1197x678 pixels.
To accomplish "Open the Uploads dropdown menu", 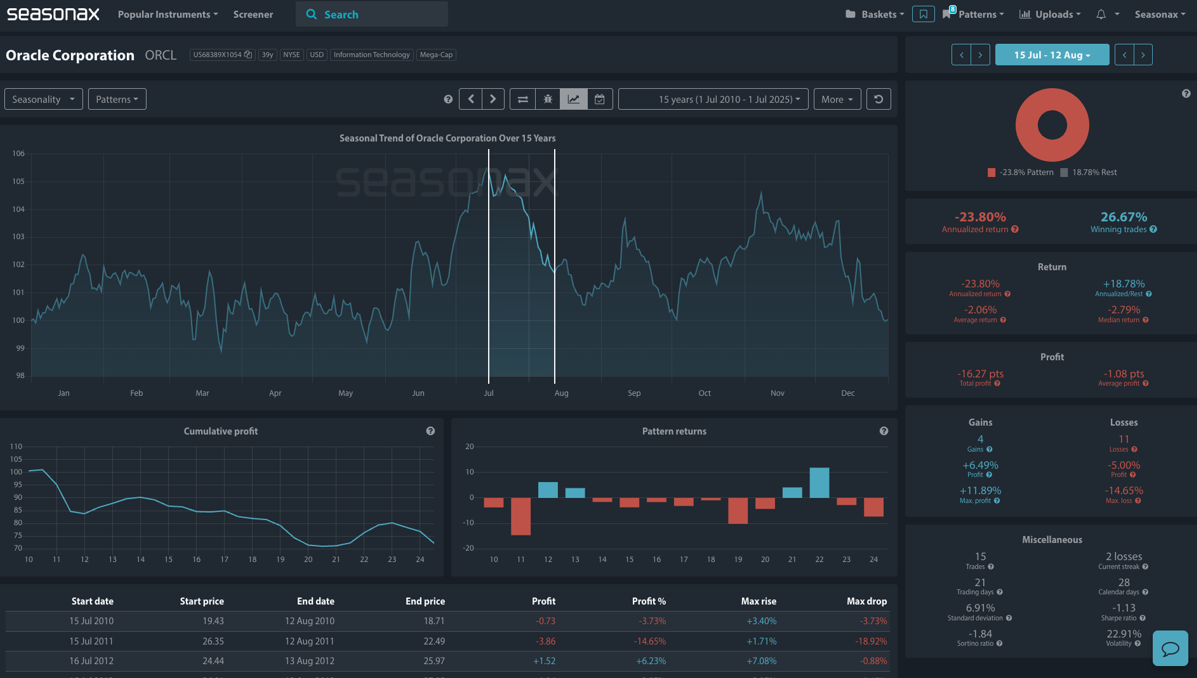I will (x=1050, y=15).
